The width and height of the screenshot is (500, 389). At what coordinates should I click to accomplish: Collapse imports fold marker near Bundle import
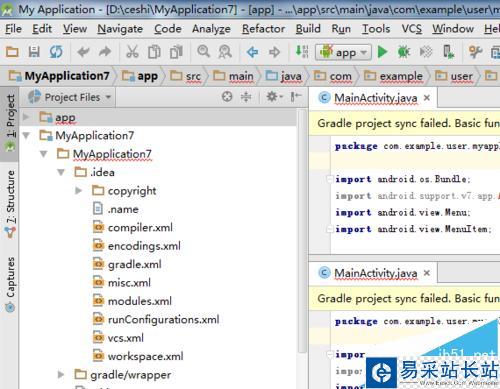330,179
